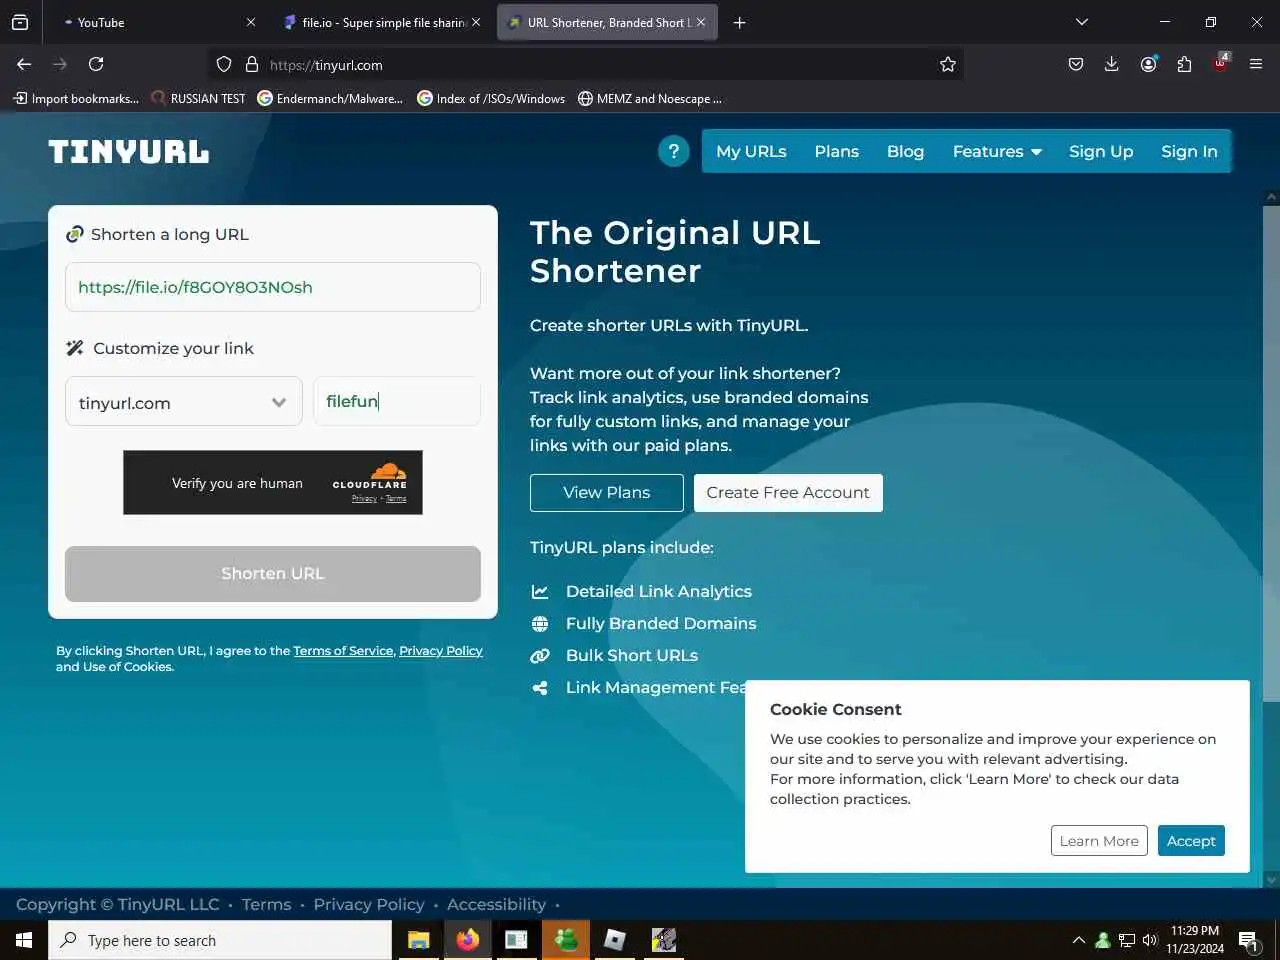Open a new tab with plus button
1280x960 pixels.
click(739, 22)
